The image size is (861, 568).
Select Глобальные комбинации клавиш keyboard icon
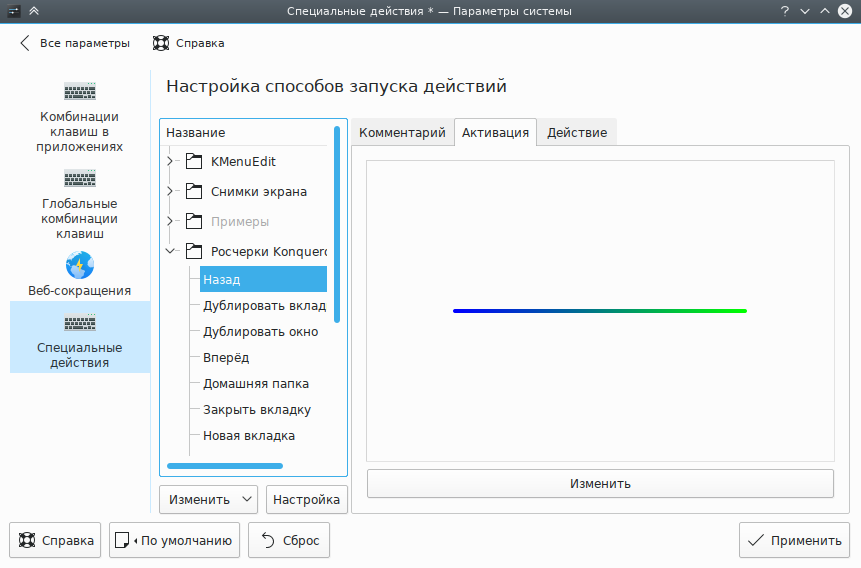(x=80, y=179)
